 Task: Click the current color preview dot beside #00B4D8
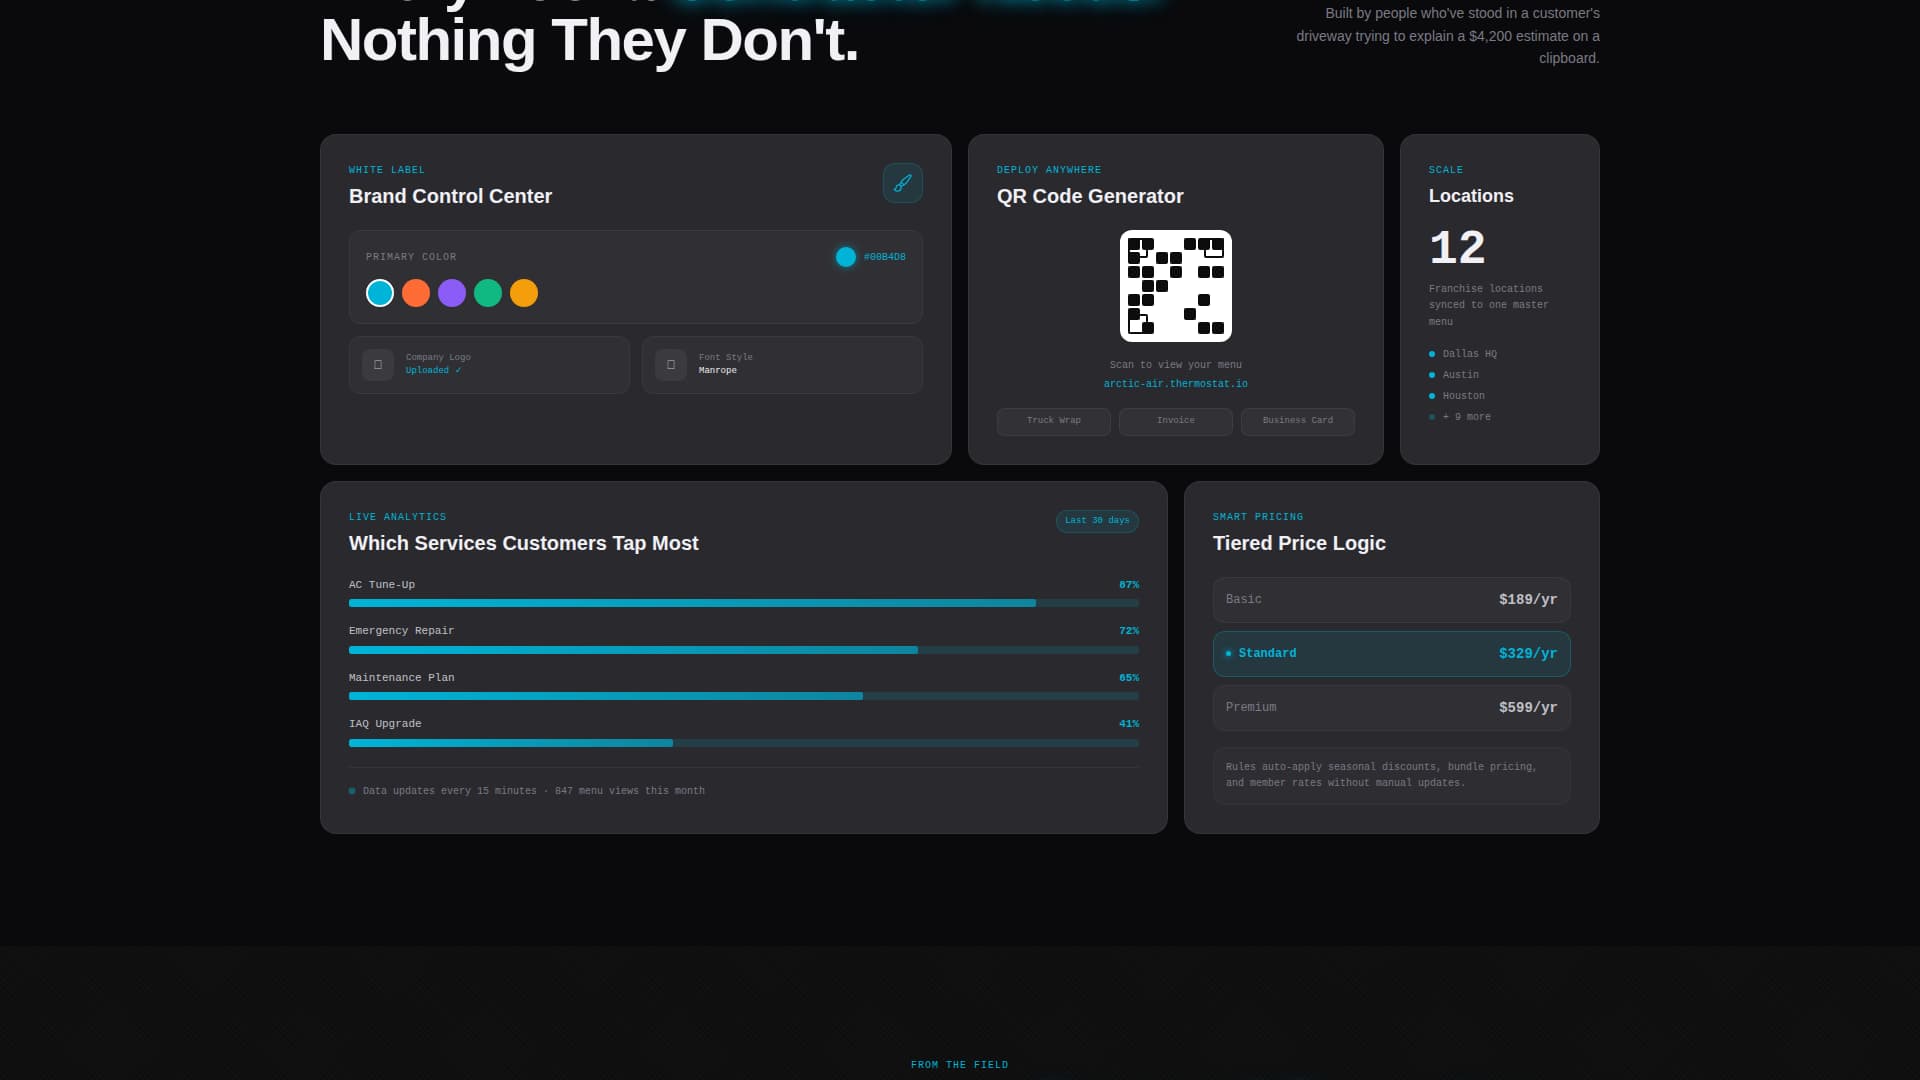pos(846,257)
